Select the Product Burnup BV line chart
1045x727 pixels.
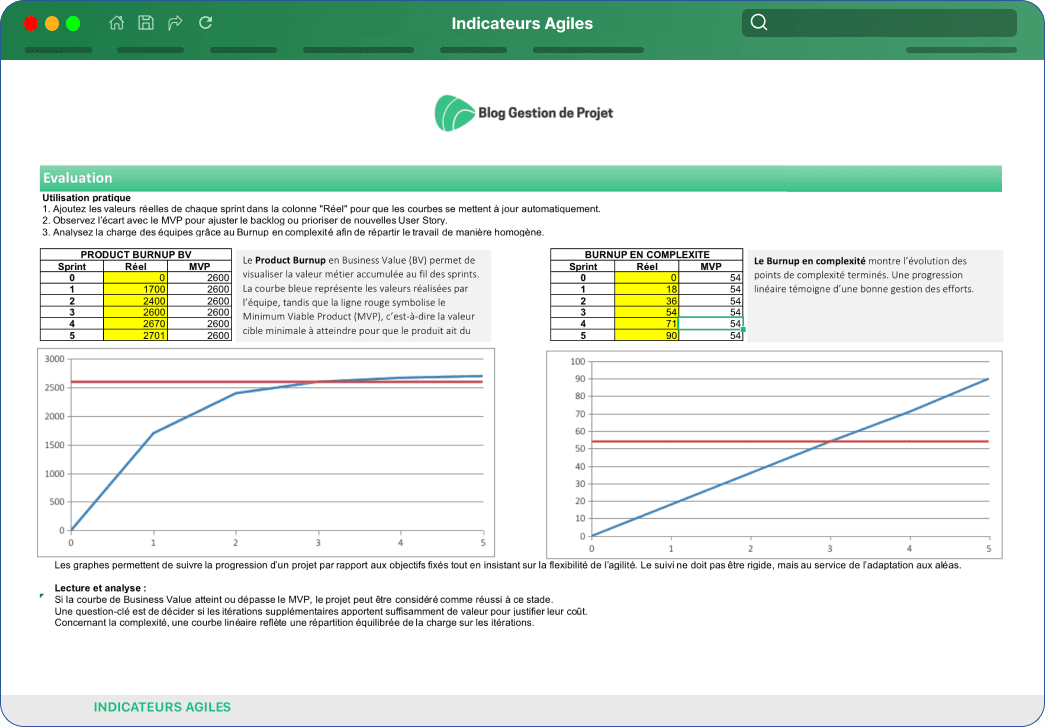[266, 452]
